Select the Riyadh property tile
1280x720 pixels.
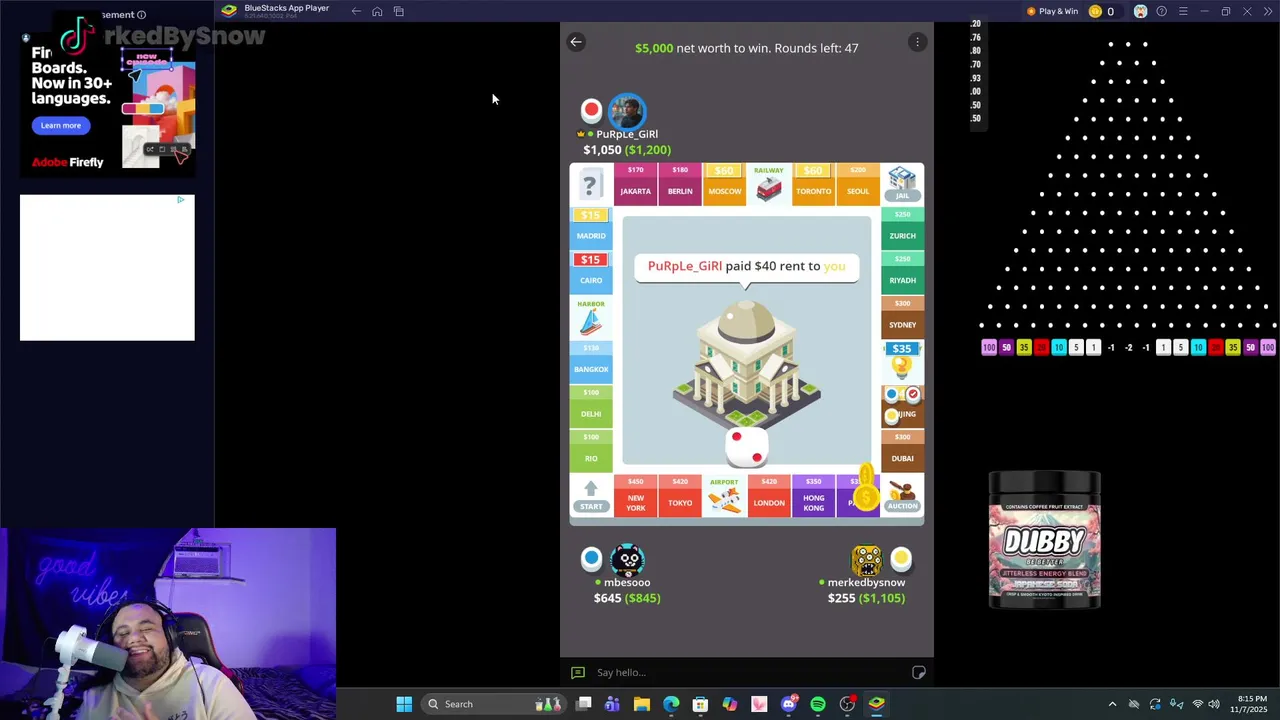902,273
